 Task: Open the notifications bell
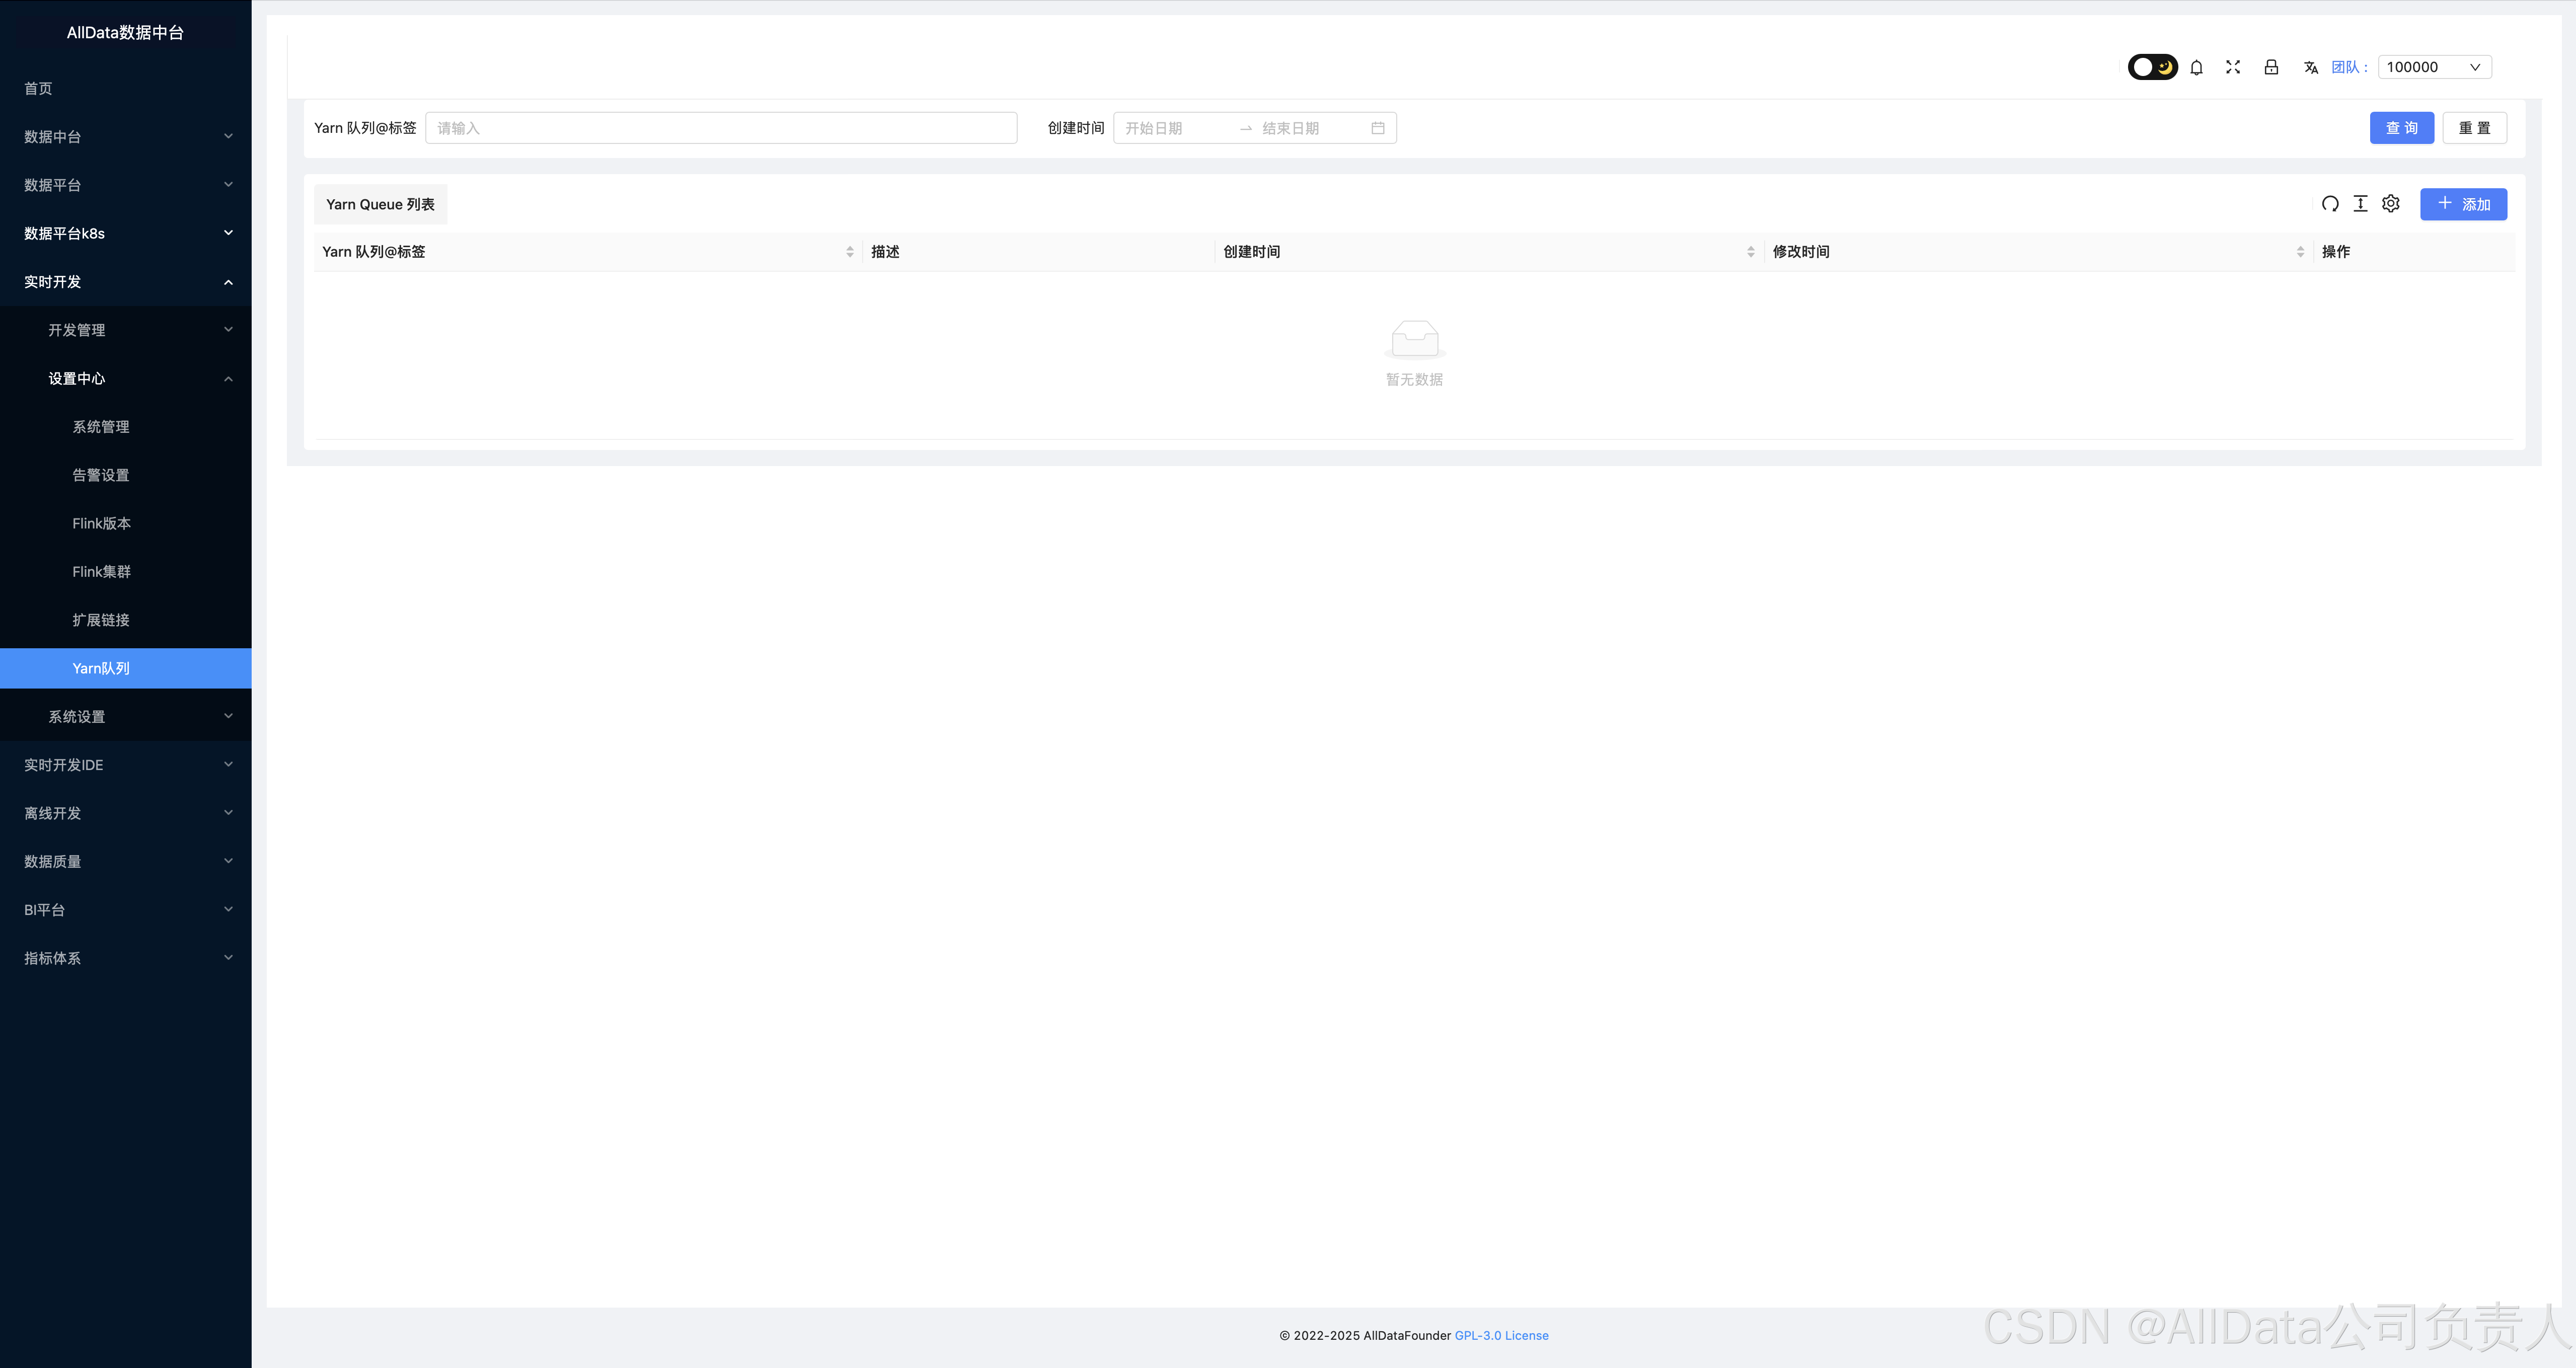pyautogui.click(x=2196, y=67)
